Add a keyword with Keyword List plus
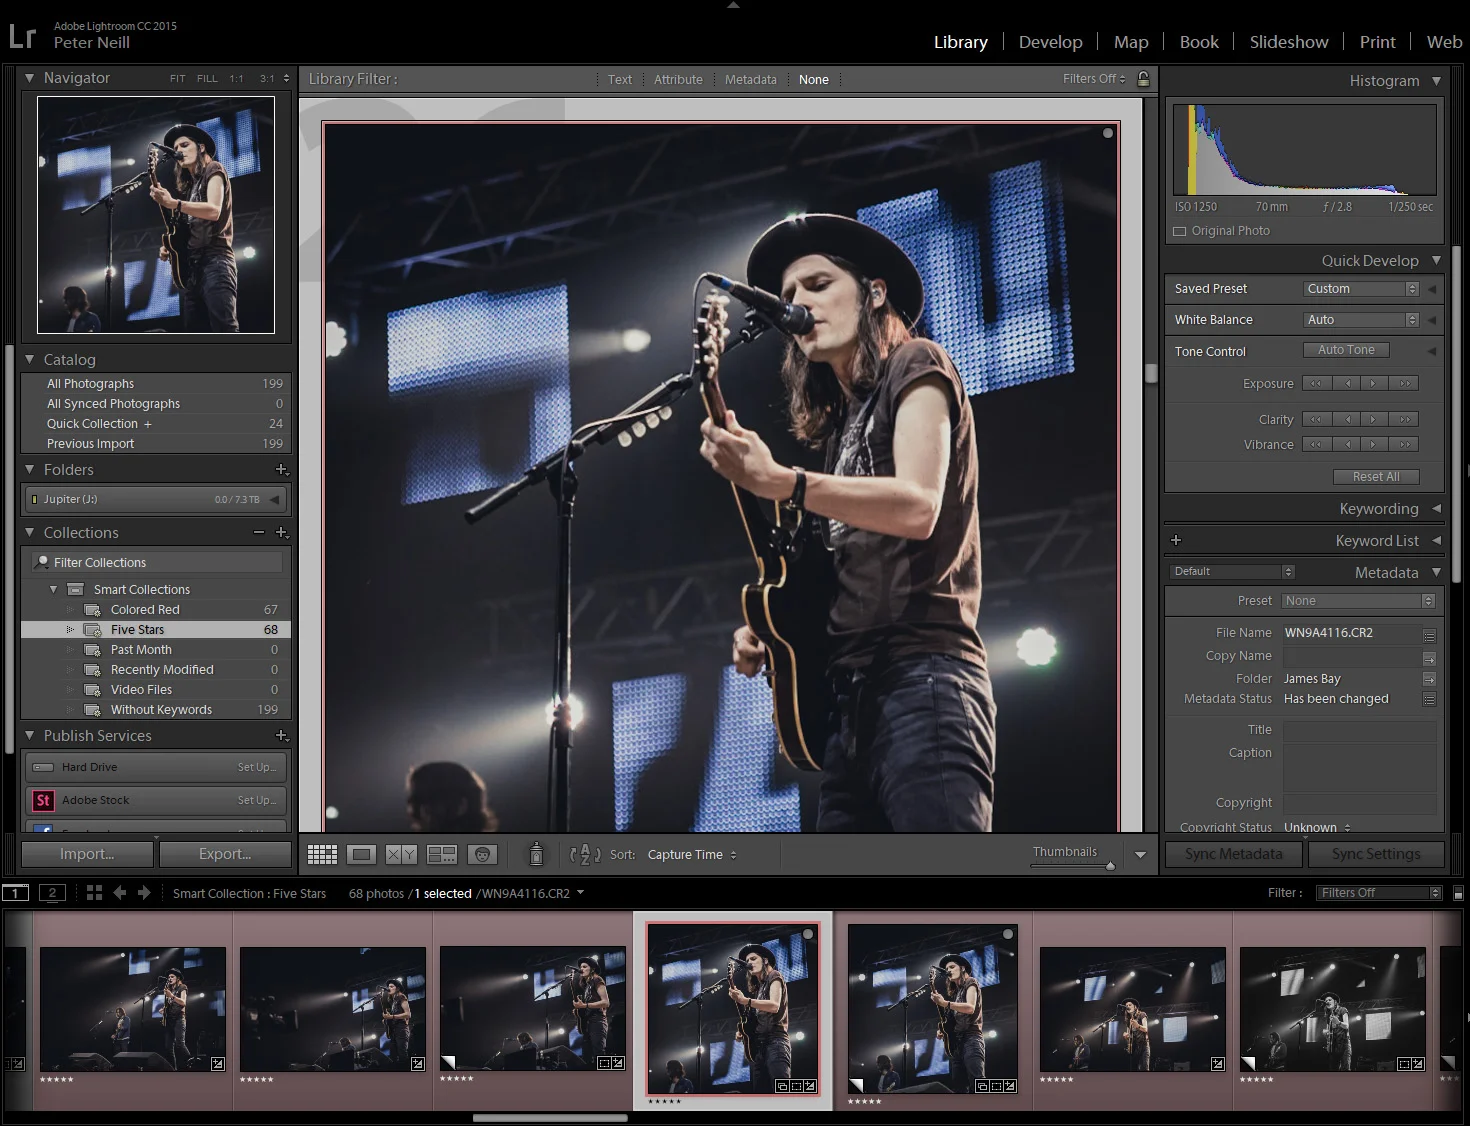 click(x=1176, y=540)
